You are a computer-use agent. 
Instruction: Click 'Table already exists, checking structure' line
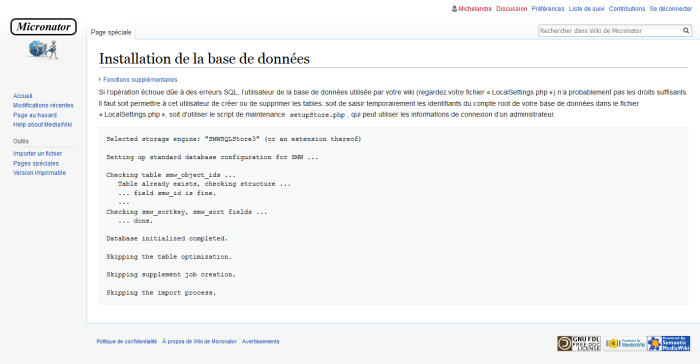point(204,184)
